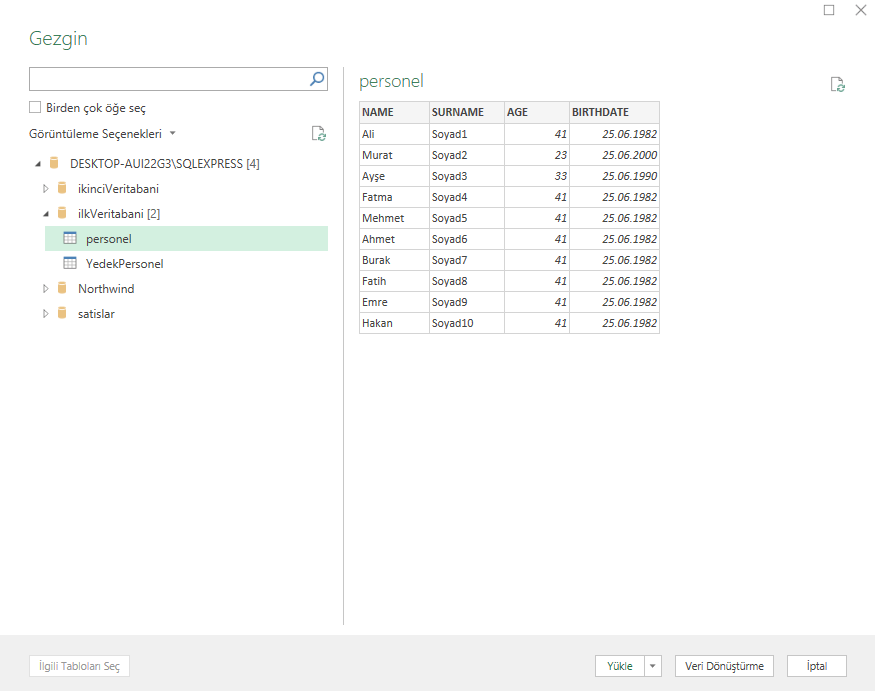This screenshot has width=875, height=691.
Task: Expand the Northwind database node
Action: (x=46, y=289)
